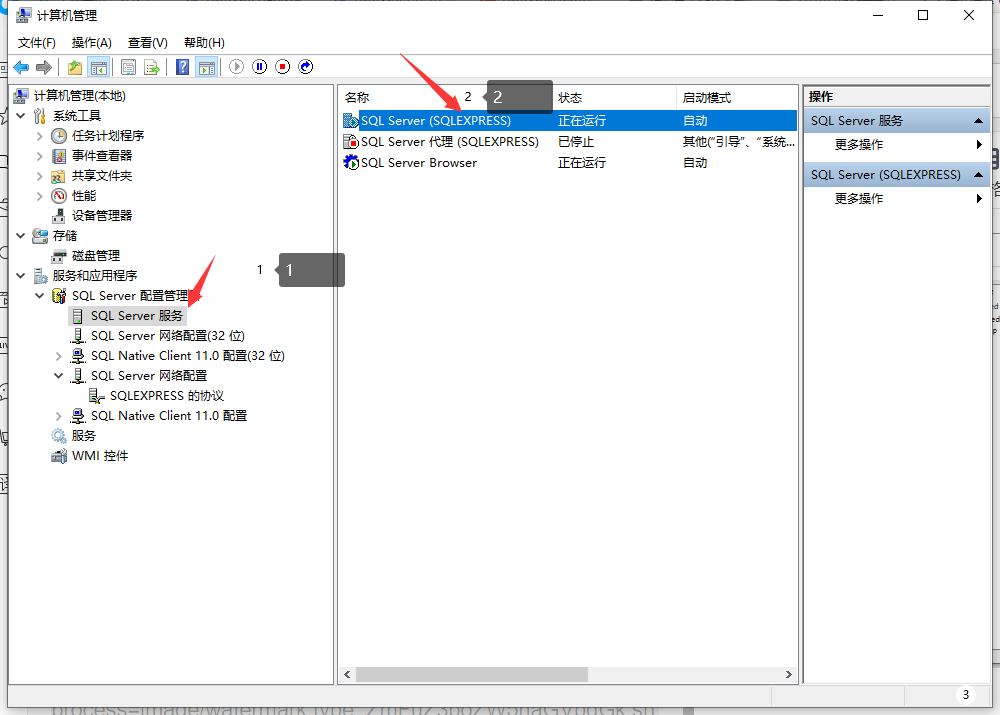
Task: Start the selected service with toolbar play icon
Action: [x=237, y=67]
